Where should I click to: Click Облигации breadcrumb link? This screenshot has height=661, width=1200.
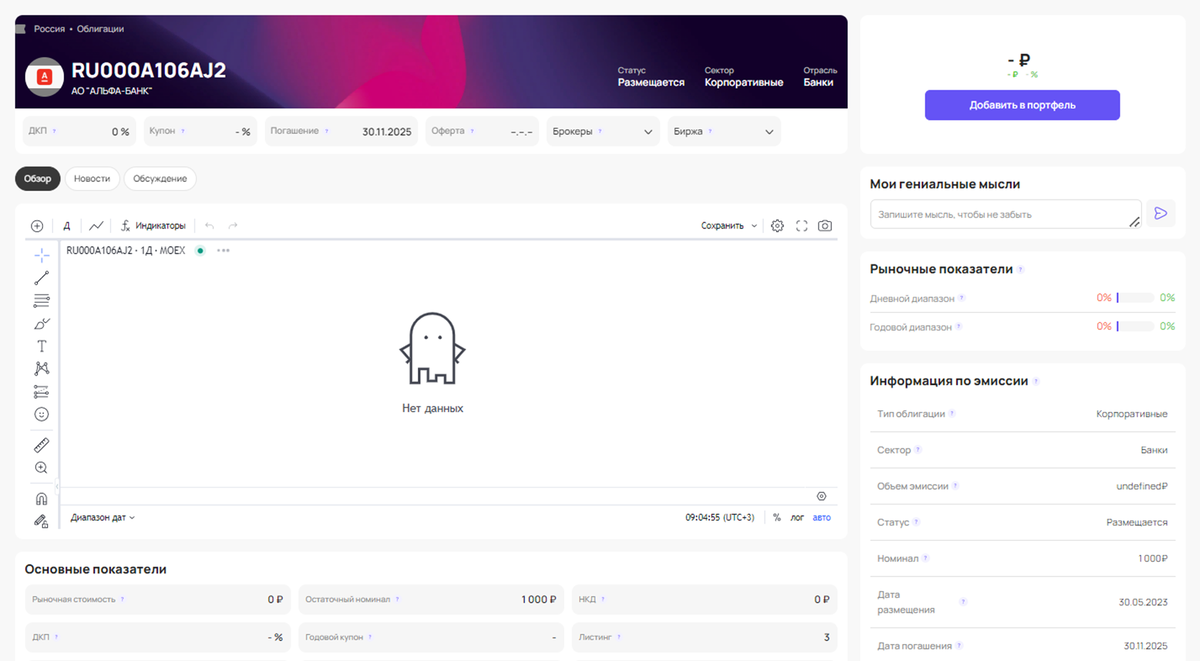(101, 29)
